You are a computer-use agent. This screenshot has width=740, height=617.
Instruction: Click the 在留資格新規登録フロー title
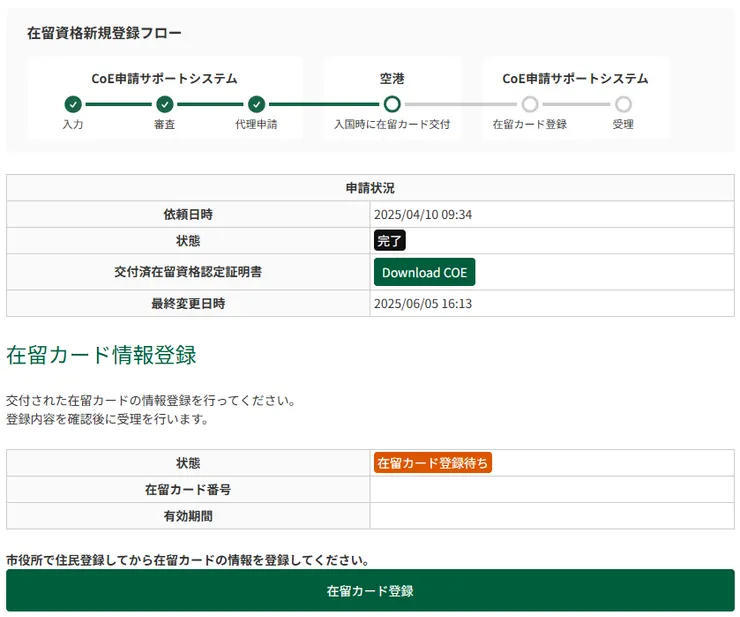(104, 33)
